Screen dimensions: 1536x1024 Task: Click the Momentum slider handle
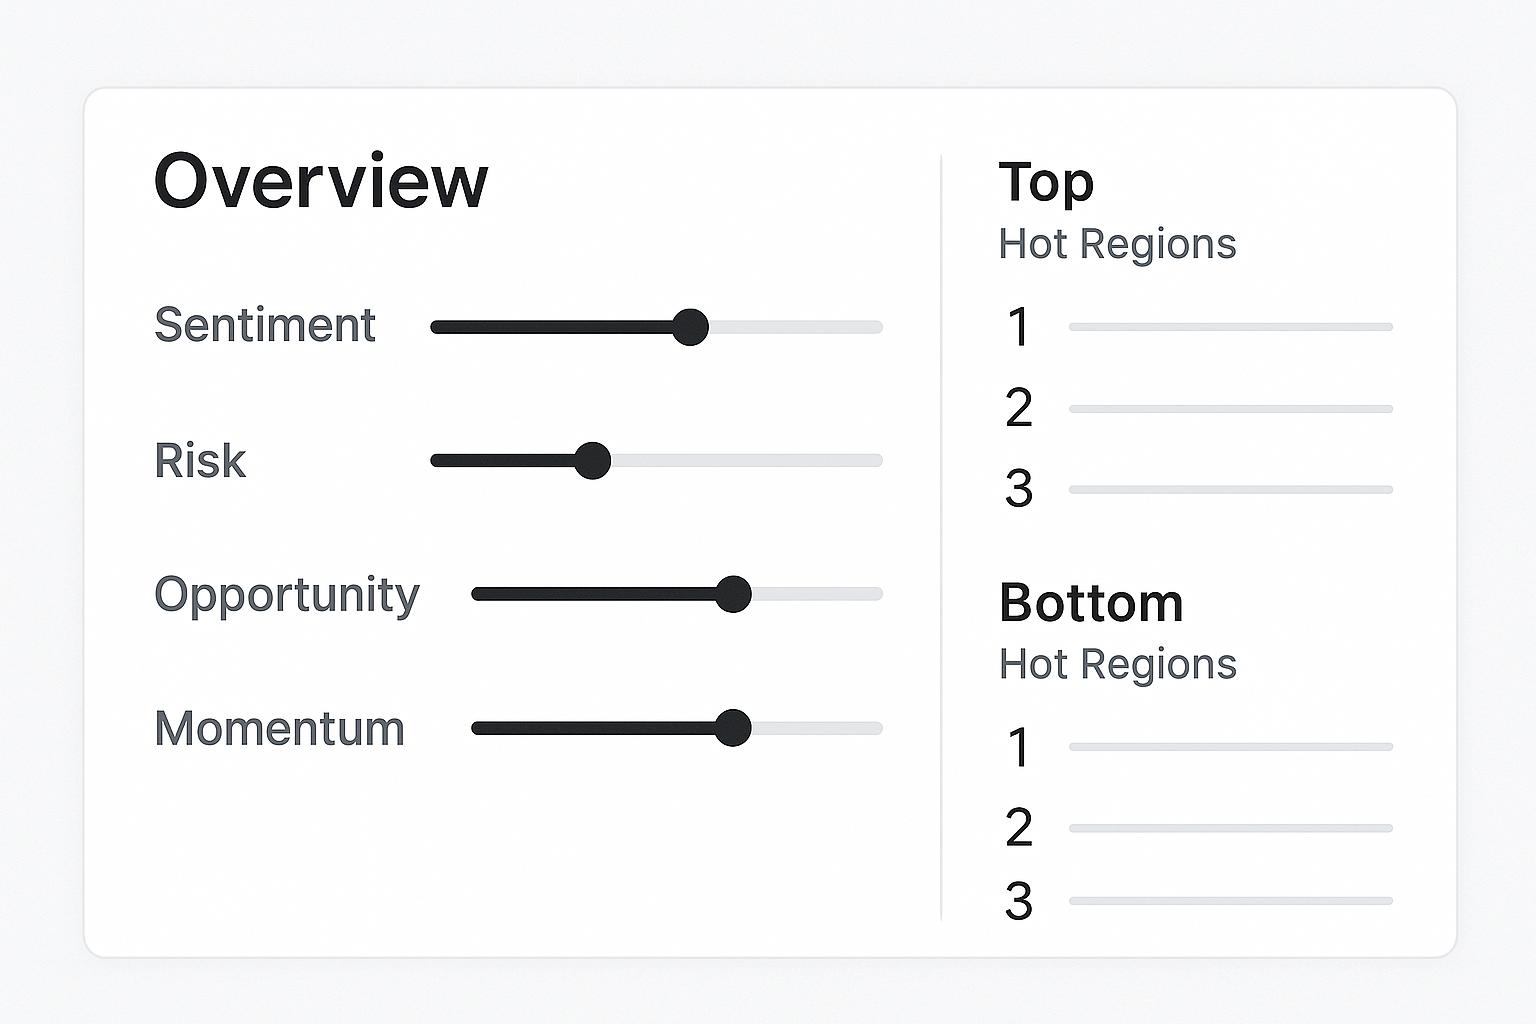pyautogui.click(x=734, y=728)
